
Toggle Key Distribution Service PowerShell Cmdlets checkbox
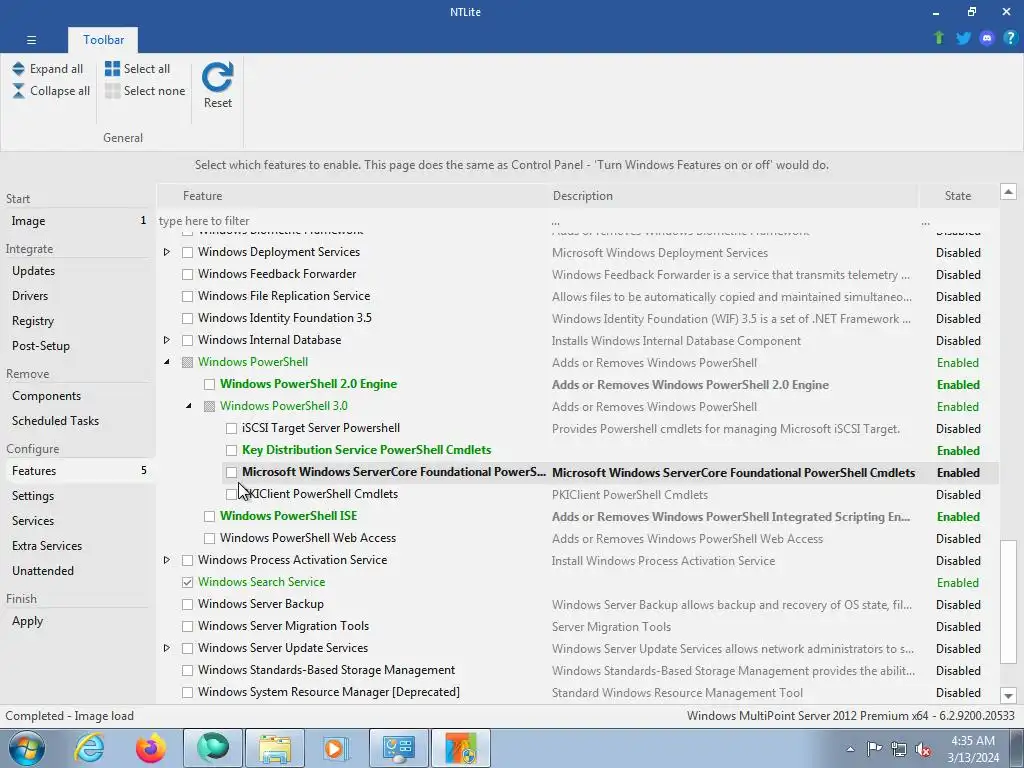[231, 450]
